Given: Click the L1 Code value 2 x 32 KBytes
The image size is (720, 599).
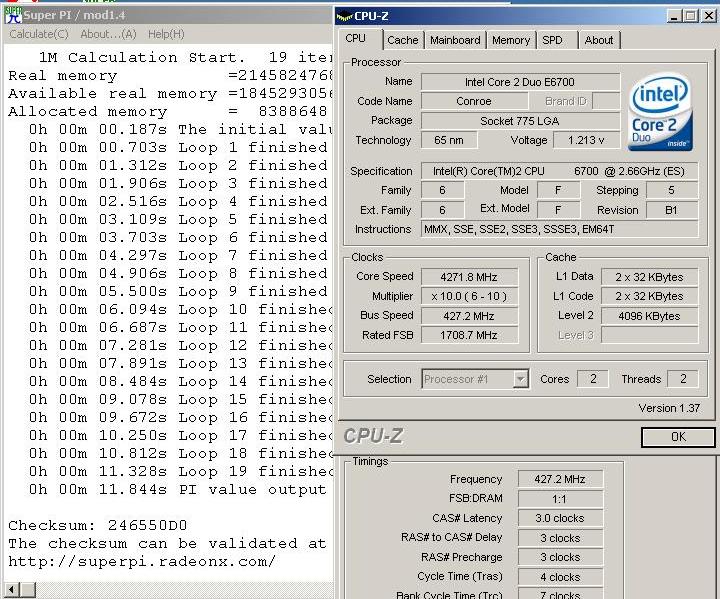Looking at the screenshot, I should click(x=649, y=296).
